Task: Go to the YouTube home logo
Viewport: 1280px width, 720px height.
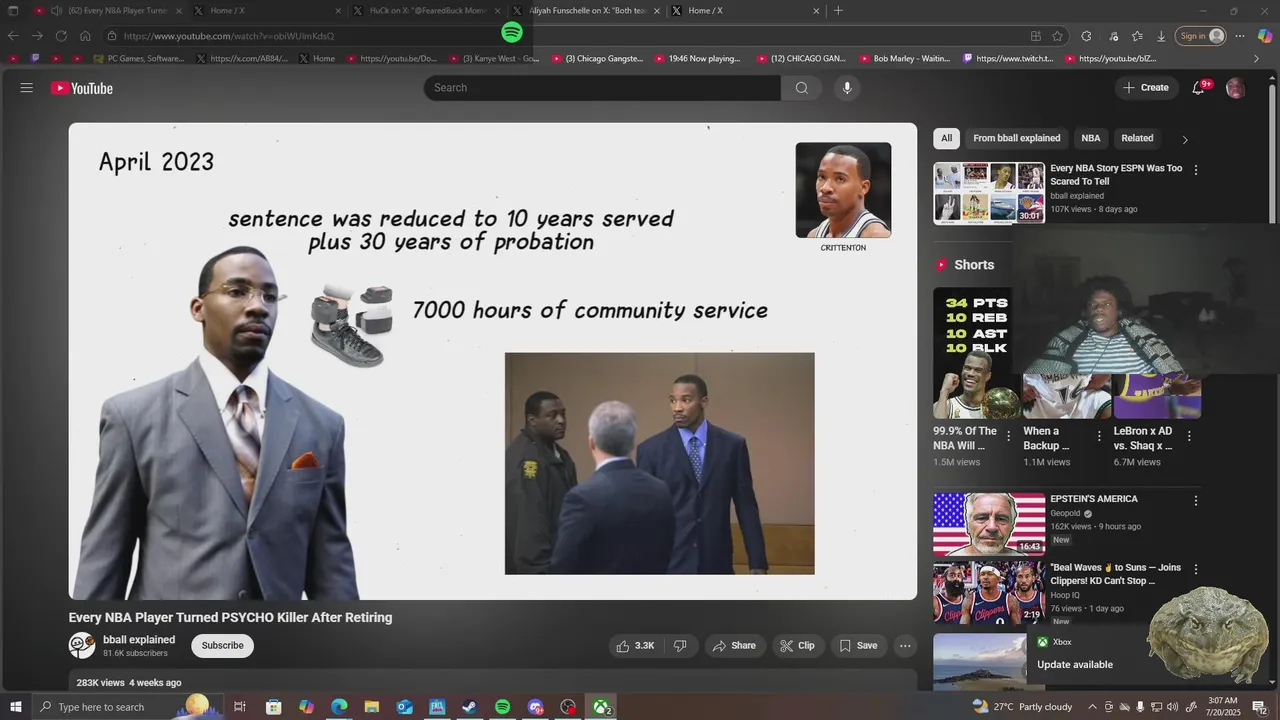Action: coord(82,88)
